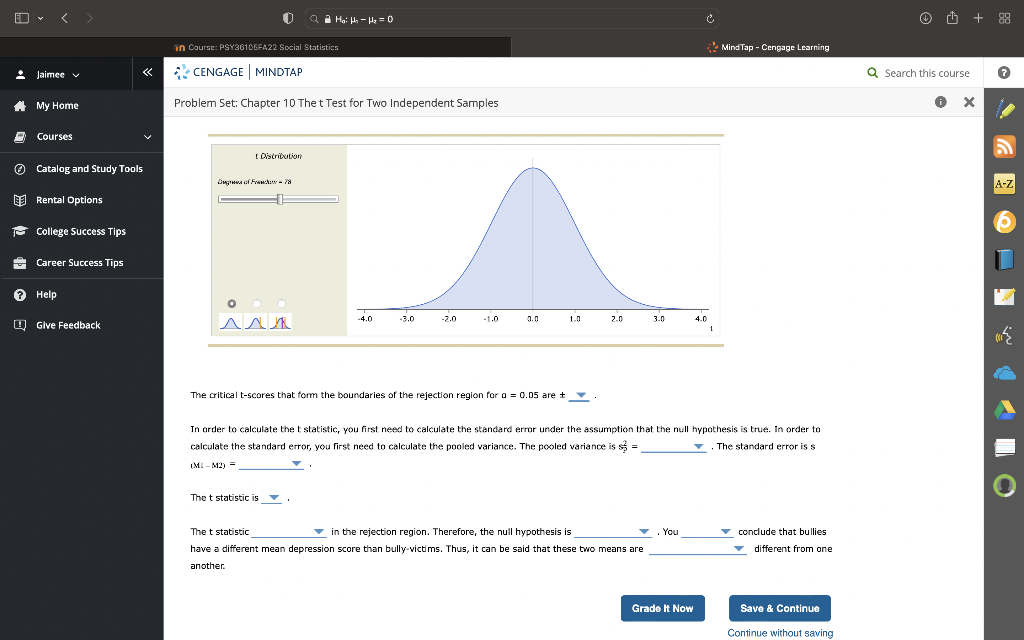Screen dimensions: 1024x640
Task: Open the browser downloads icon
Action: pyautogui.click(x=925, y=18)
